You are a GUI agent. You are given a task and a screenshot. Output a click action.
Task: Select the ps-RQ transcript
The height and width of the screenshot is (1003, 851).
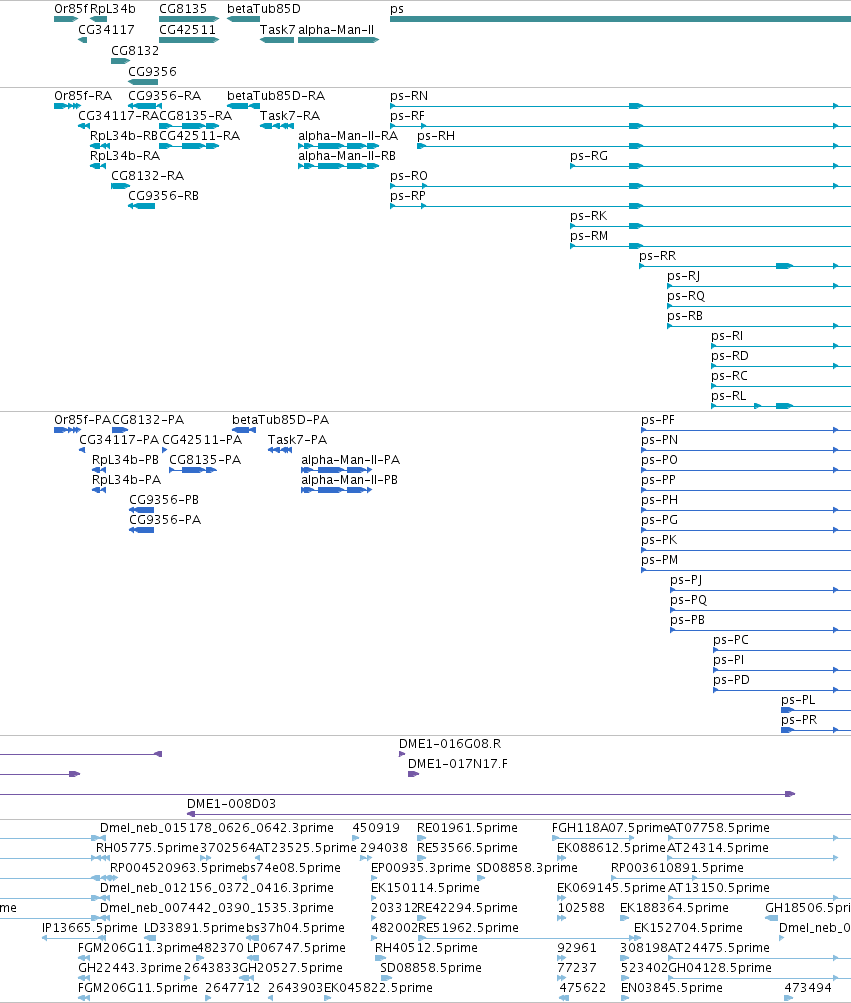759,306
